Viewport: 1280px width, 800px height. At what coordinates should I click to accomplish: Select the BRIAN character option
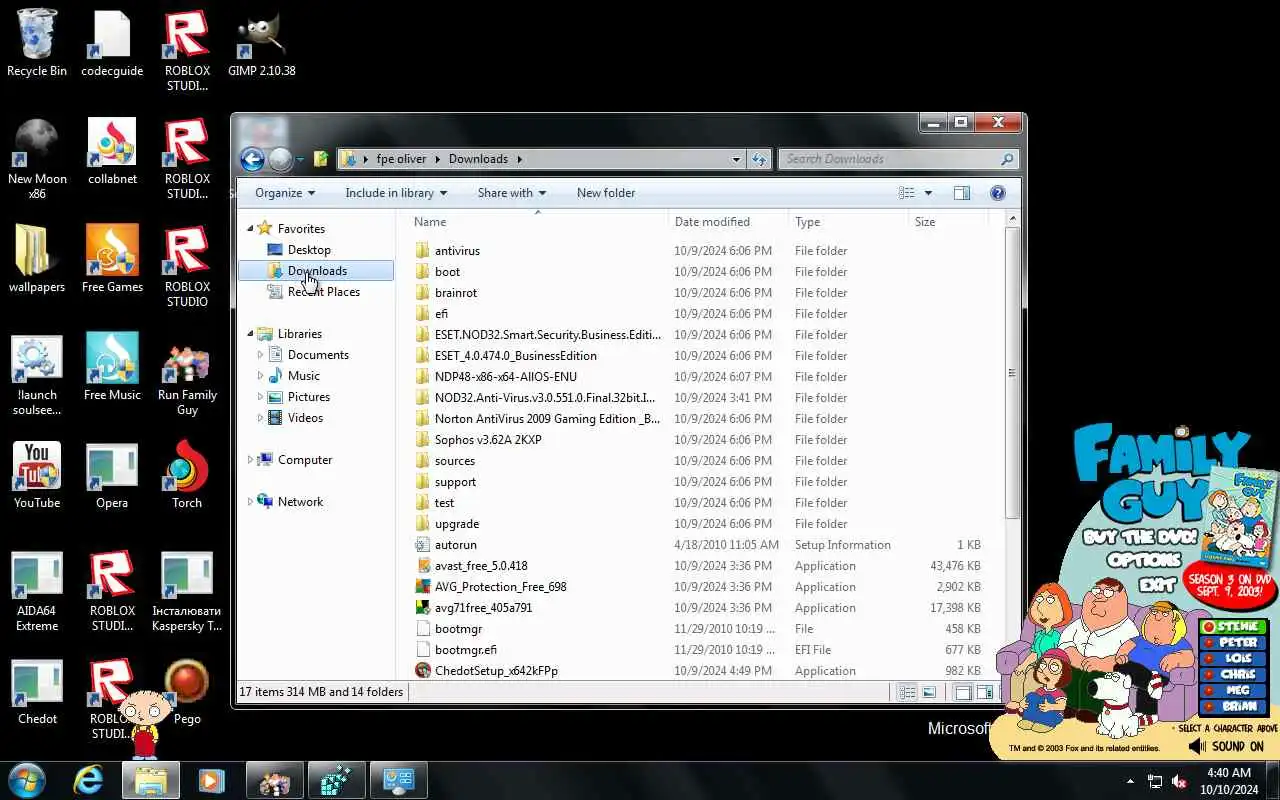1233,706
